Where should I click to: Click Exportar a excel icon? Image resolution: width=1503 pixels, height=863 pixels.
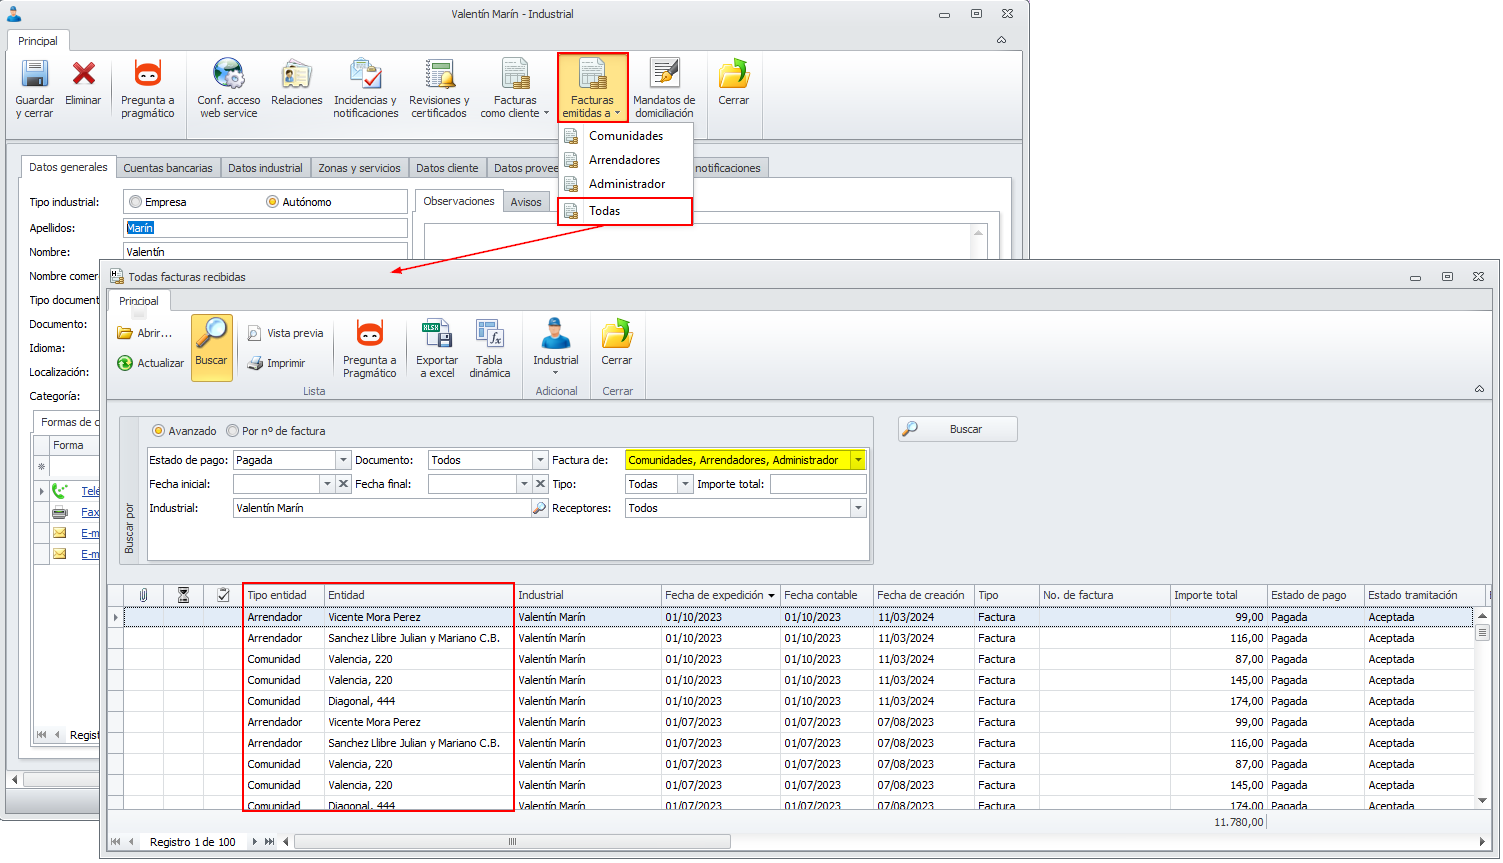[x=437, y=335]
